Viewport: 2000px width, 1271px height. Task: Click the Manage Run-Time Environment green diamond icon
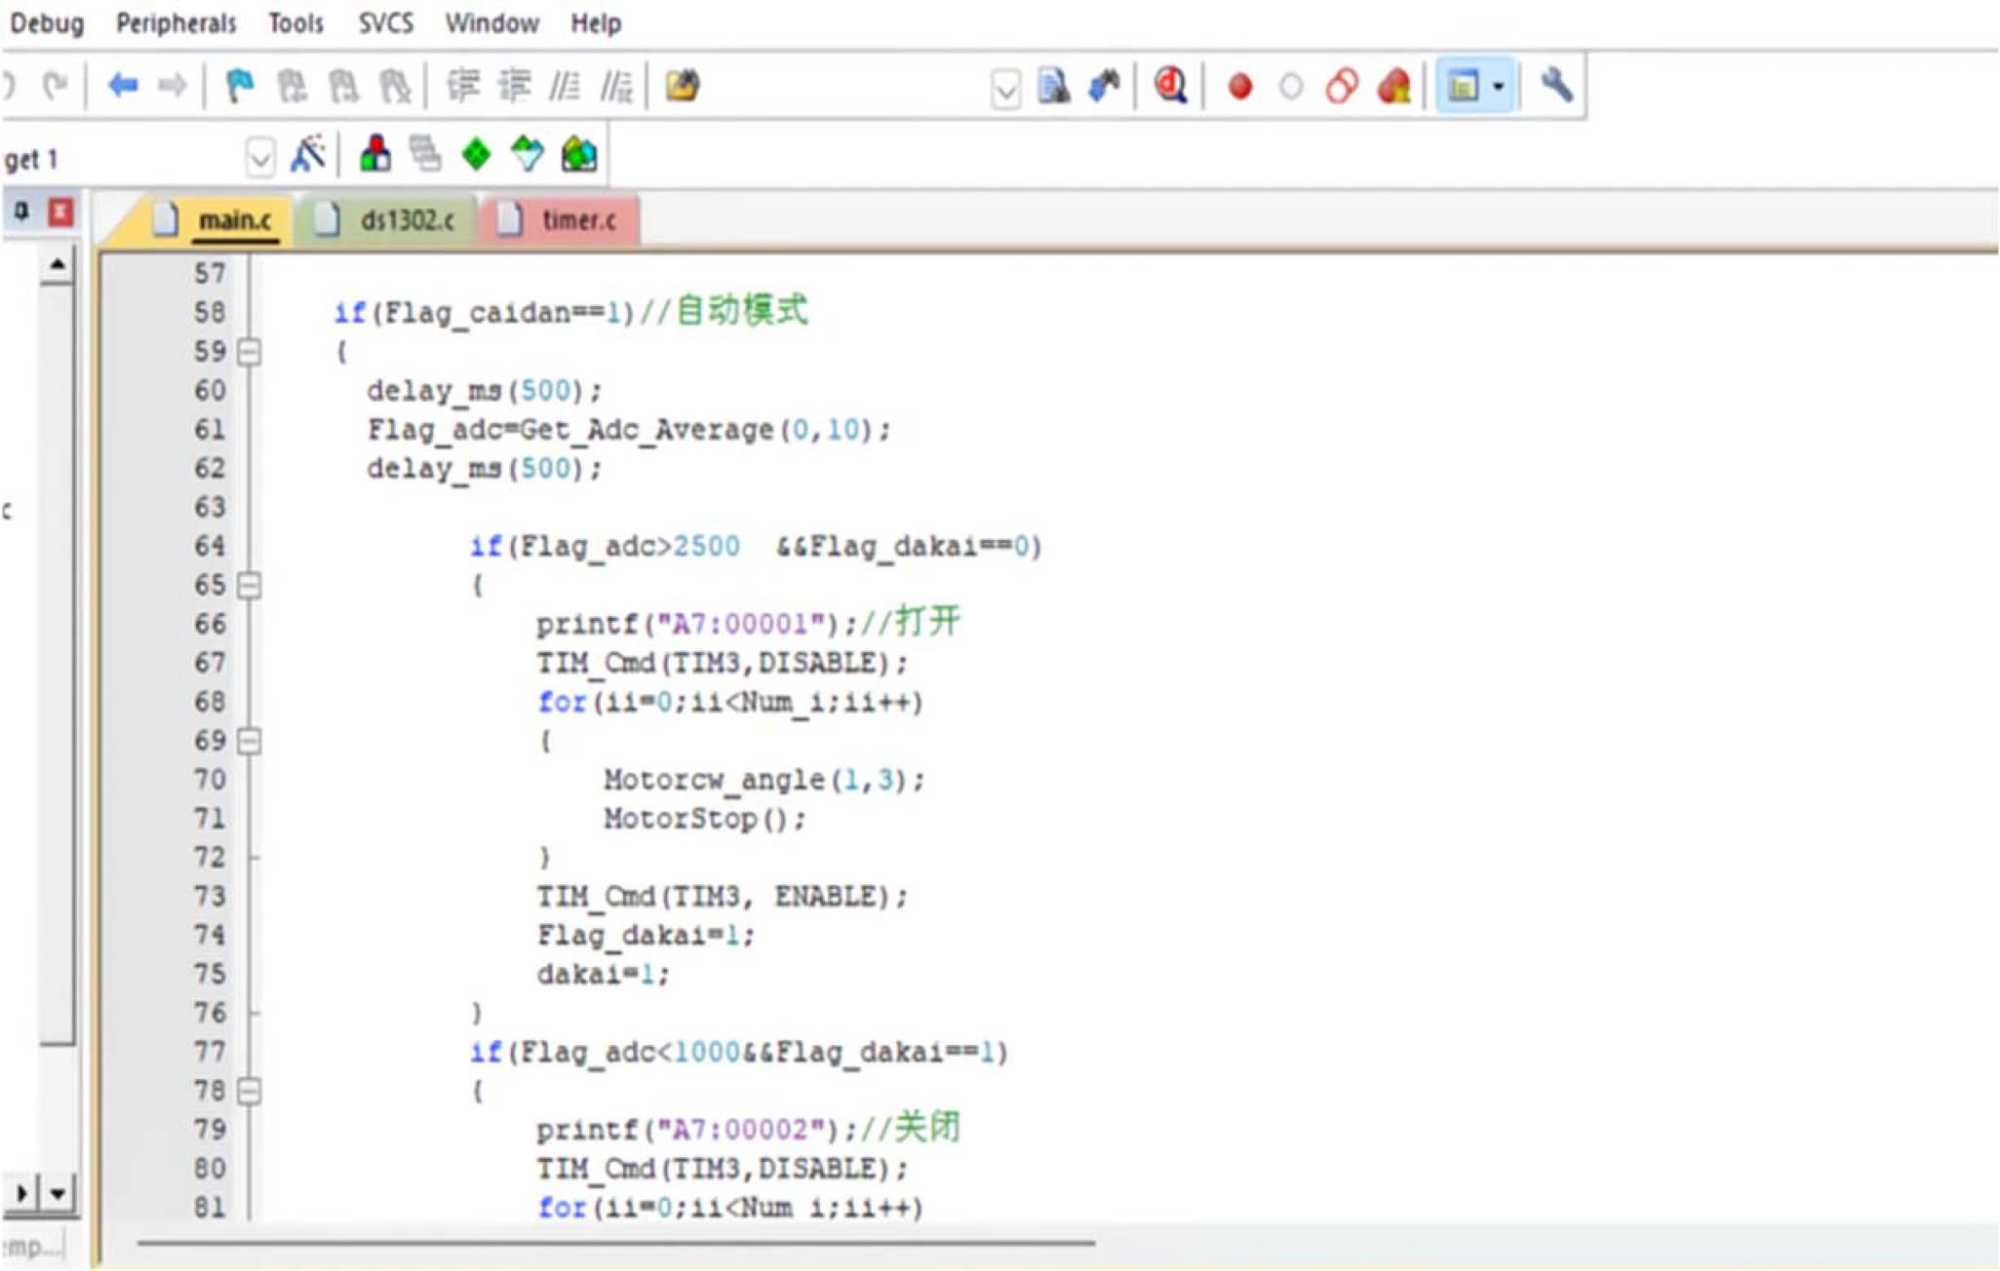(x=476, y=155)
